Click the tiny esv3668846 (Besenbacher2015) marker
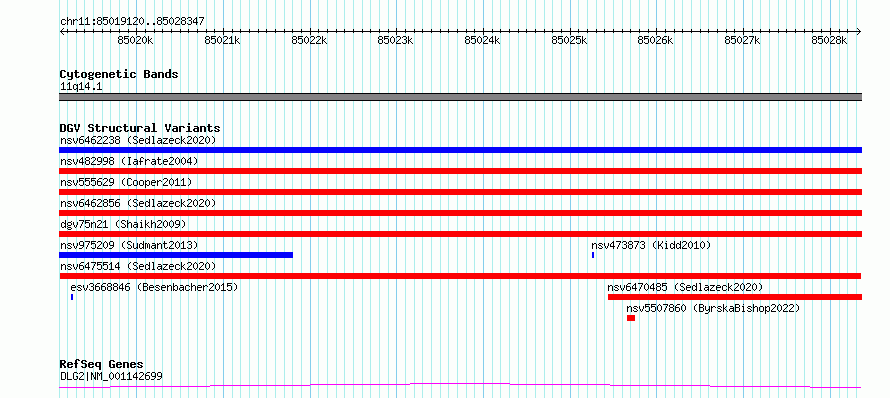 pos(72,297)
